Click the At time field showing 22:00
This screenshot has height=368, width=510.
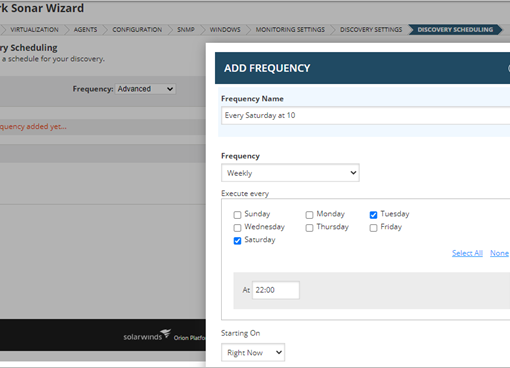pos(276,290)
